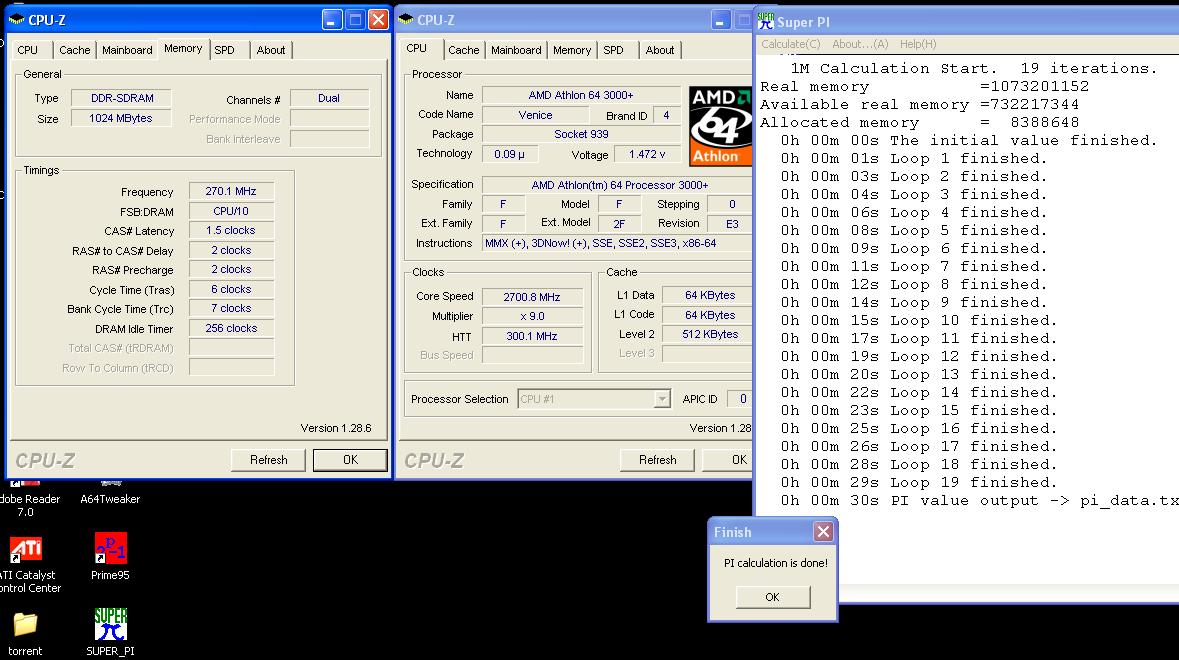Open the A64Tweaker desktop icon
This screenshot has height=660, width=1179.
[x=110, y=492]
